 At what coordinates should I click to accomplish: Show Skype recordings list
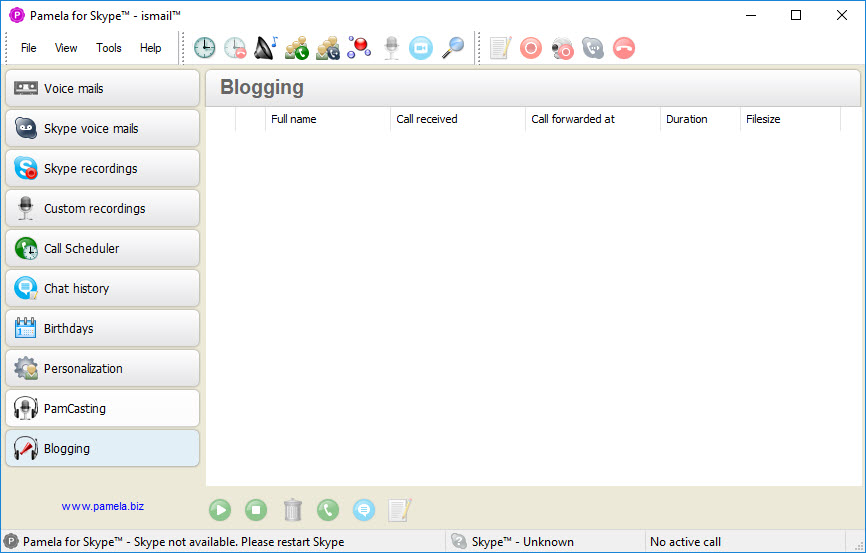pyautogui.click(x=102, y=168)
